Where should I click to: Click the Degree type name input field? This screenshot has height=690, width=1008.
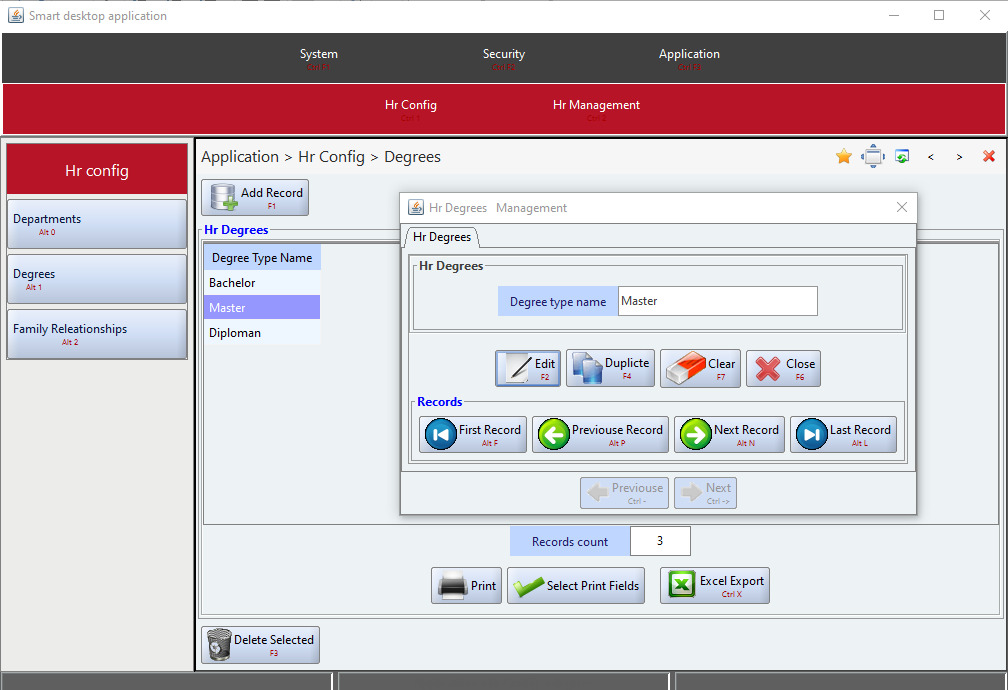pyautogui.click(x=717, y=301)
